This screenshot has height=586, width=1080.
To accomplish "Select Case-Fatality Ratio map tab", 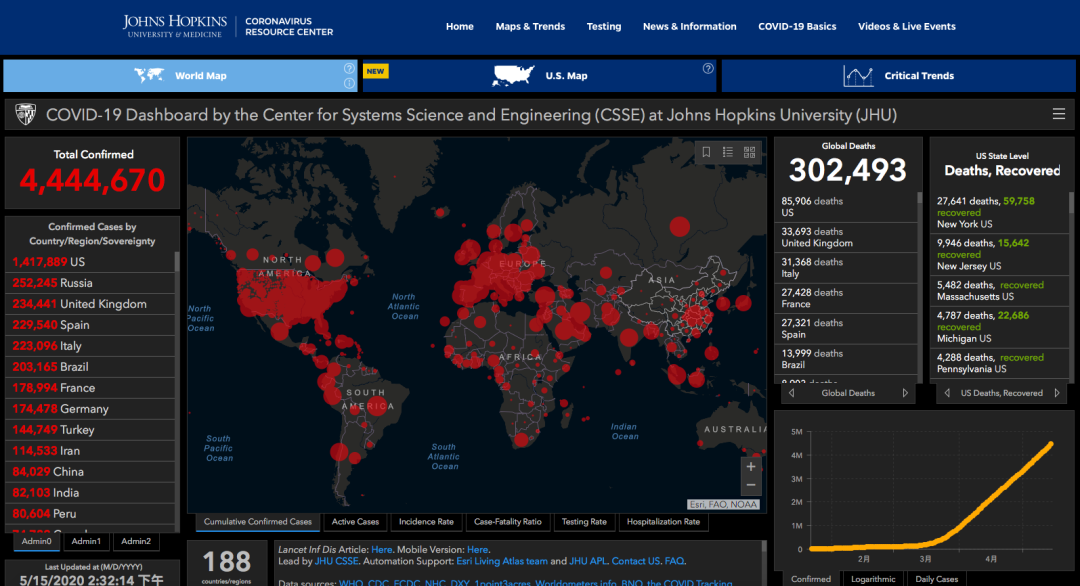I will click(508, 522).
